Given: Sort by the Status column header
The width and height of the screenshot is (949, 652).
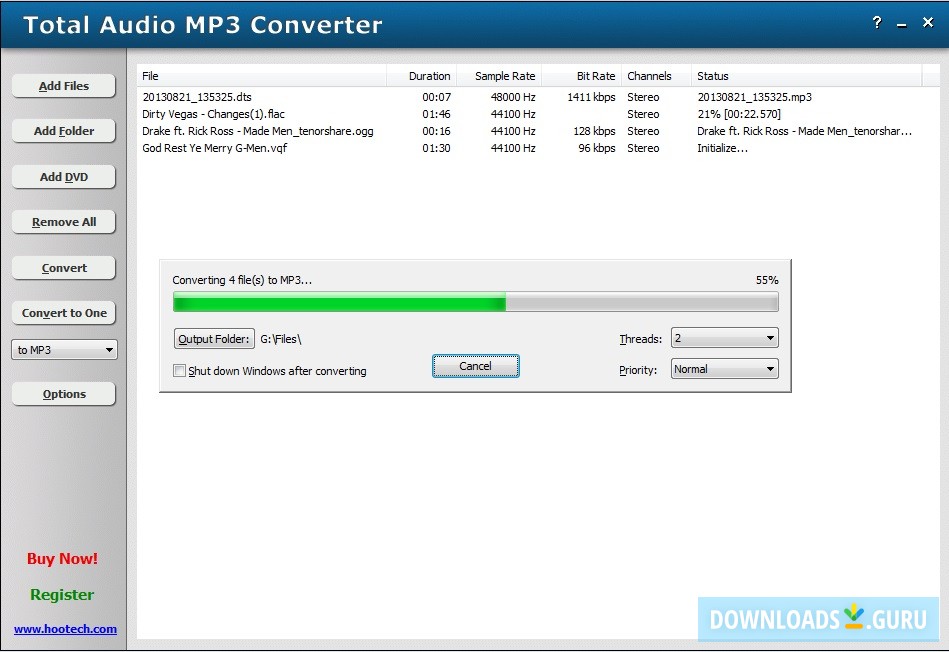Looking at the screenshot, I should click(x=806, y=76).
